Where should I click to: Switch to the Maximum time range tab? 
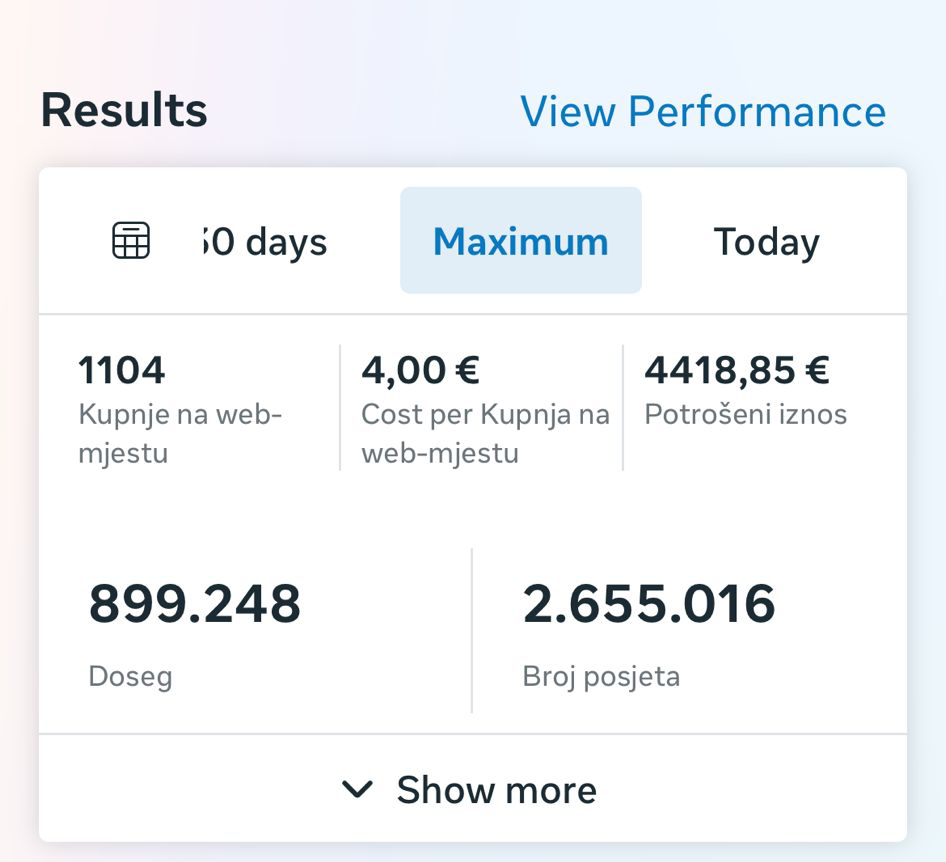coord(520,241)
